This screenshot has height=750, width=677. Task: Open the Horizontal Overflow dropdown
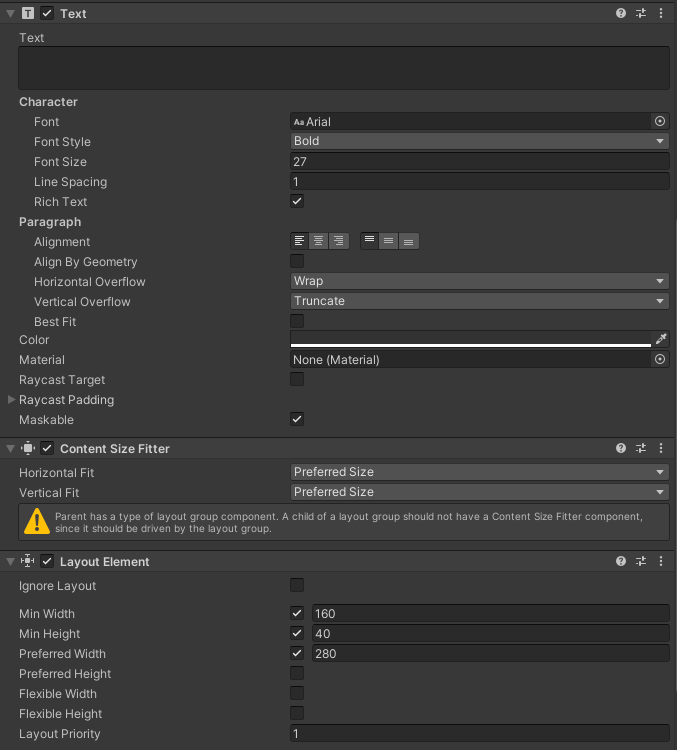coord(479,281)
